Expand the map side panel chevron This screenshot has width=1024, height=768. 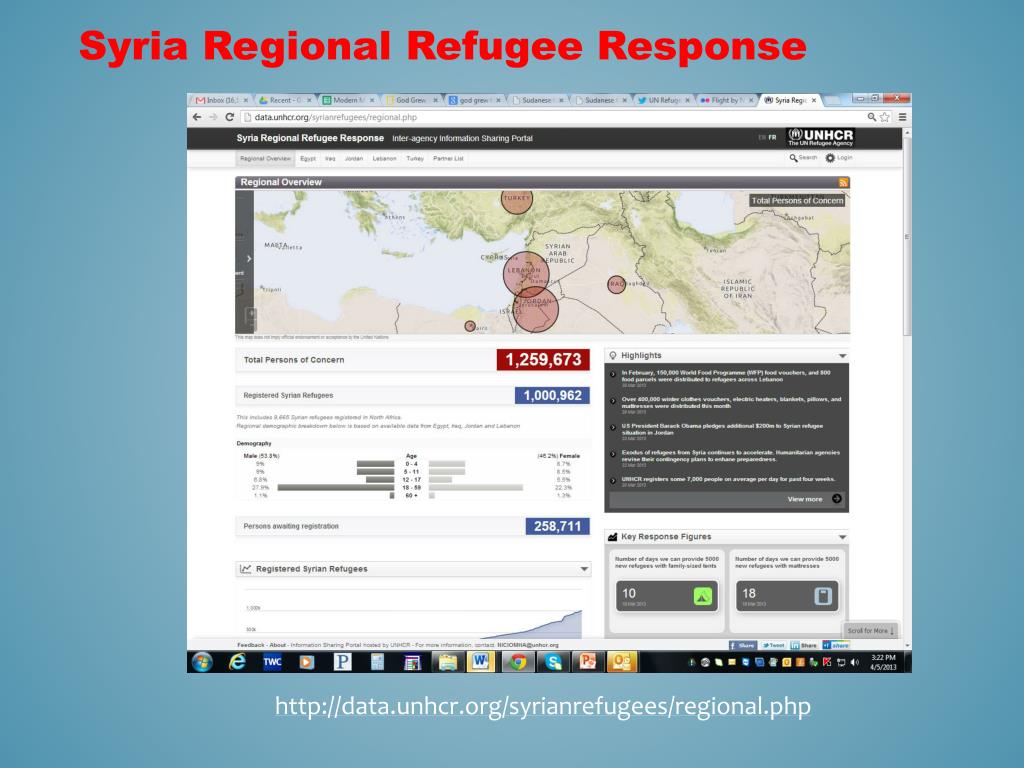(248, 259)
